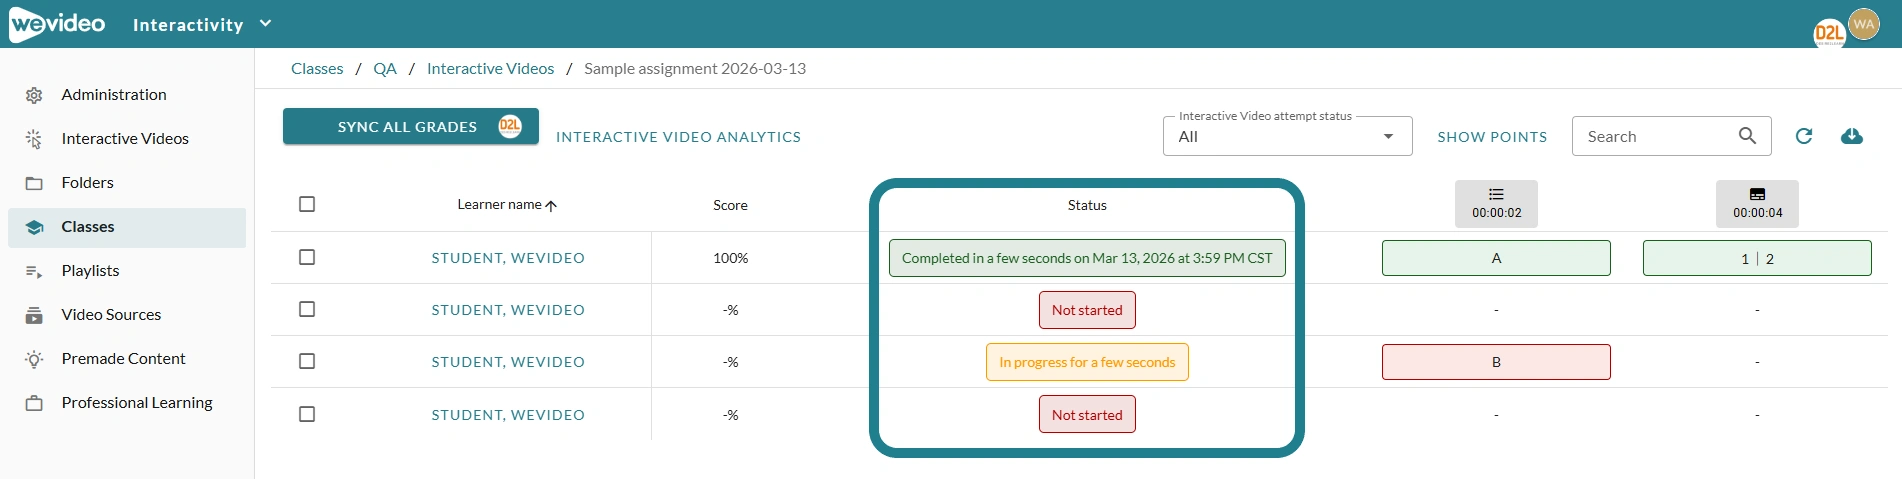Open question column at 00:00:04
This screenshot has height=479, width=1902.
pos(1757,204)
